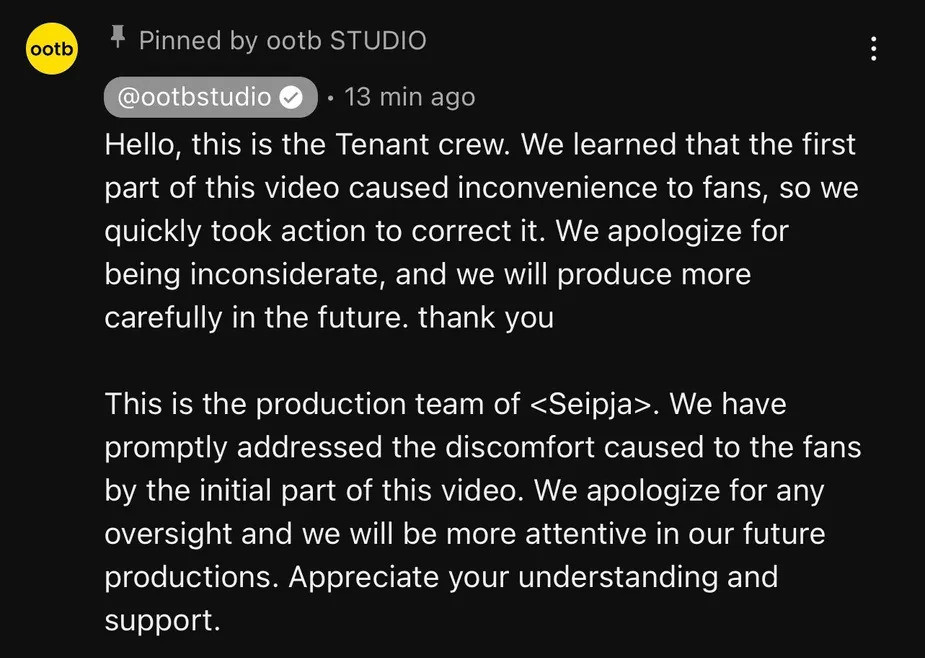925x658 pixels.
Task: Click the thank you text ending the first paragraph
Action: pyautogui.click(x=484, y=318)
